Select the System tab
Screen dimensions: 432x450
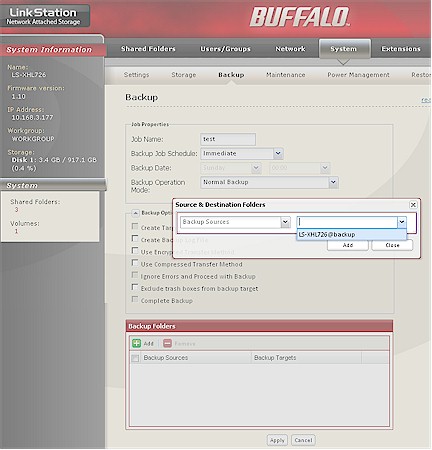click(x=344, y=49)
